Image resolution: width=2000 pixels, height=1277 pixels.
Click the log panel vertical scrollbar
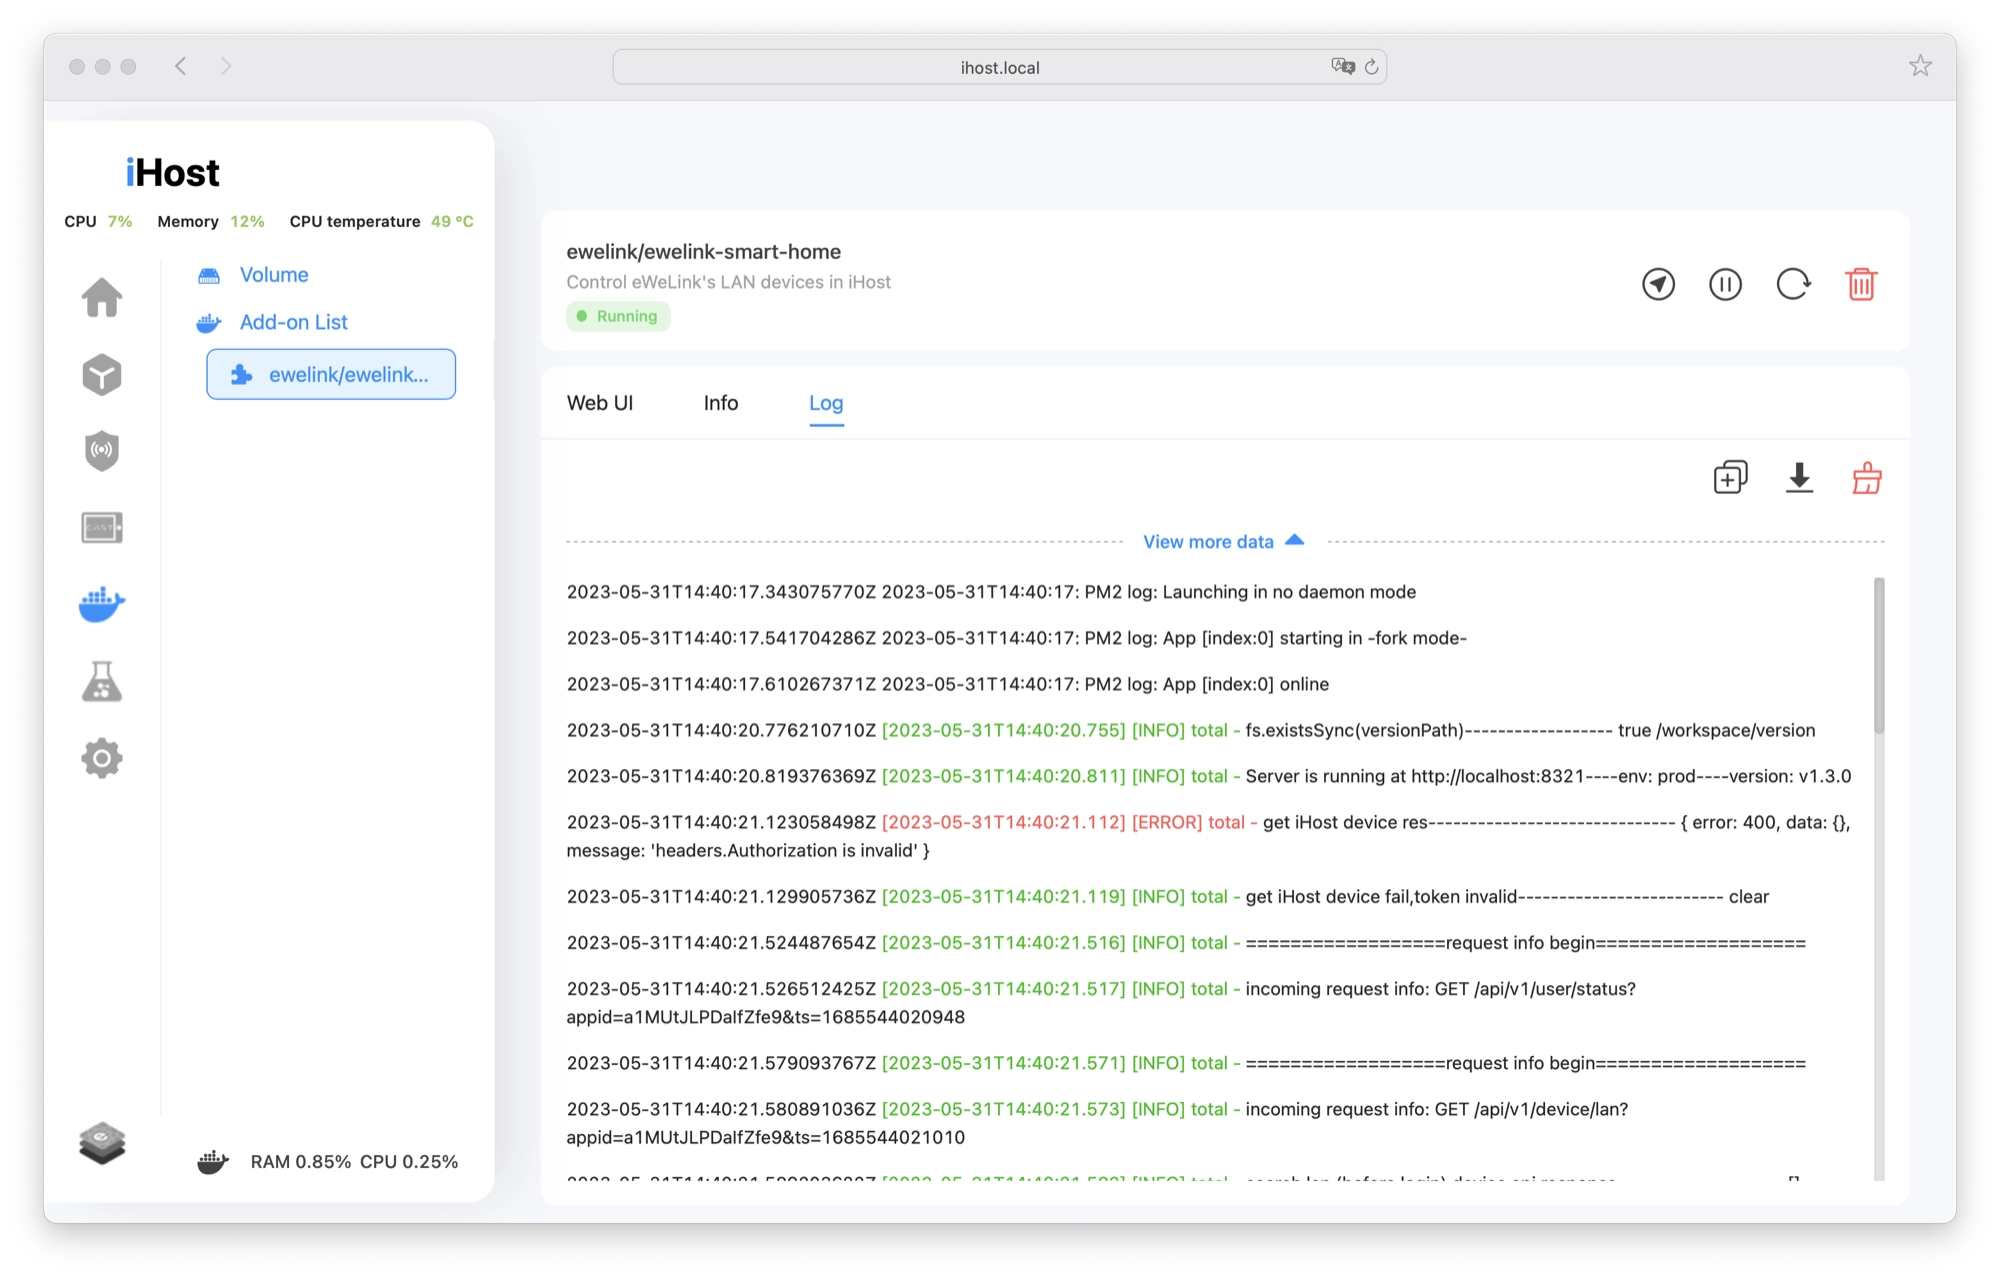click(x=1879, y=656)
